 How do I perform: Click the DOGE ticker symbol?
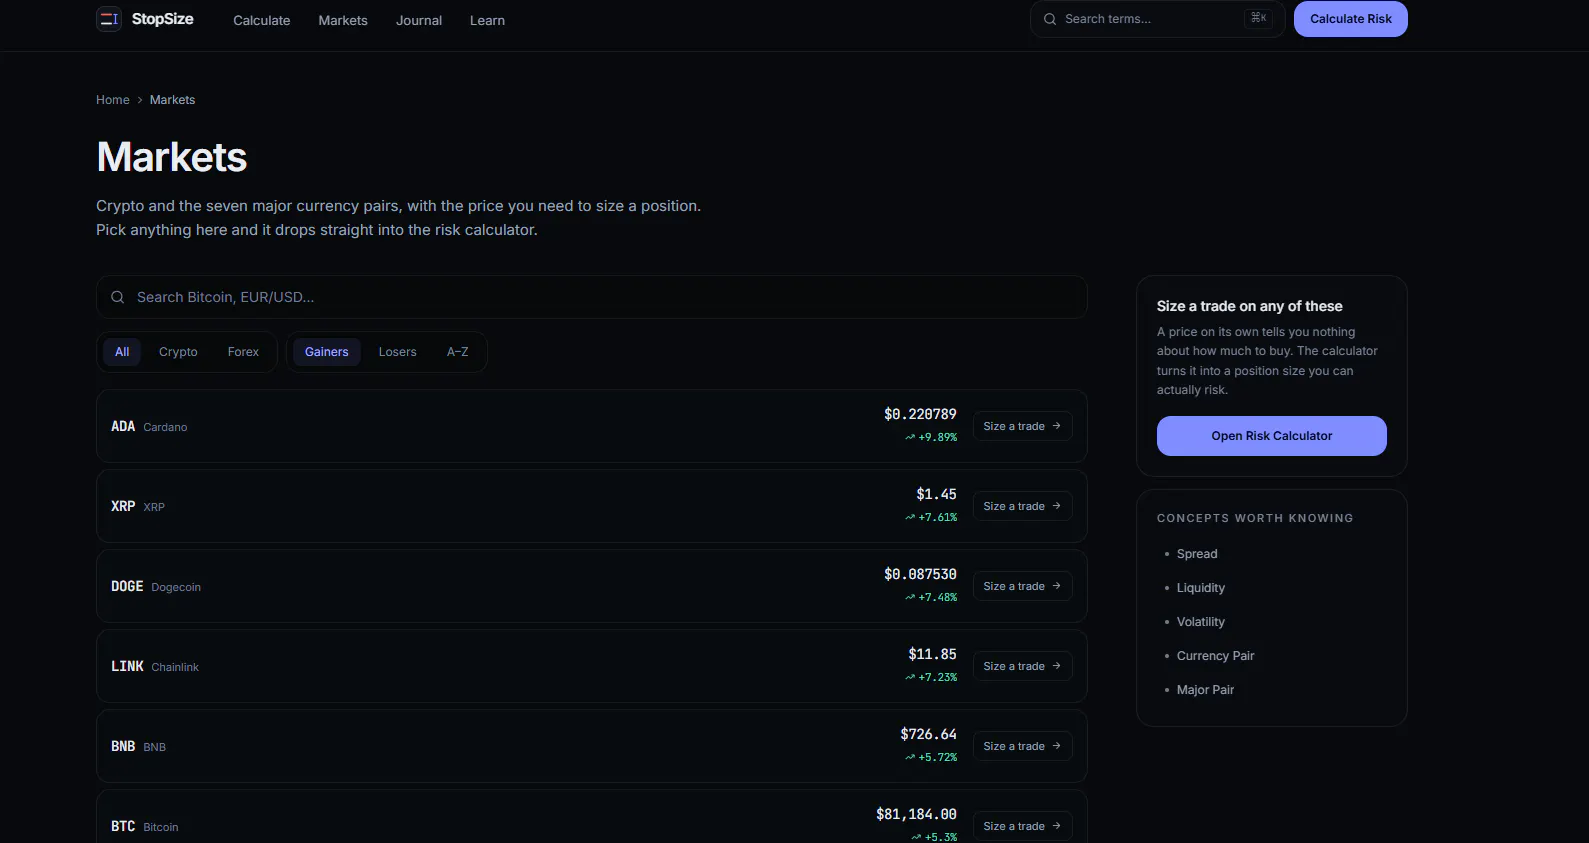point(127,586)
